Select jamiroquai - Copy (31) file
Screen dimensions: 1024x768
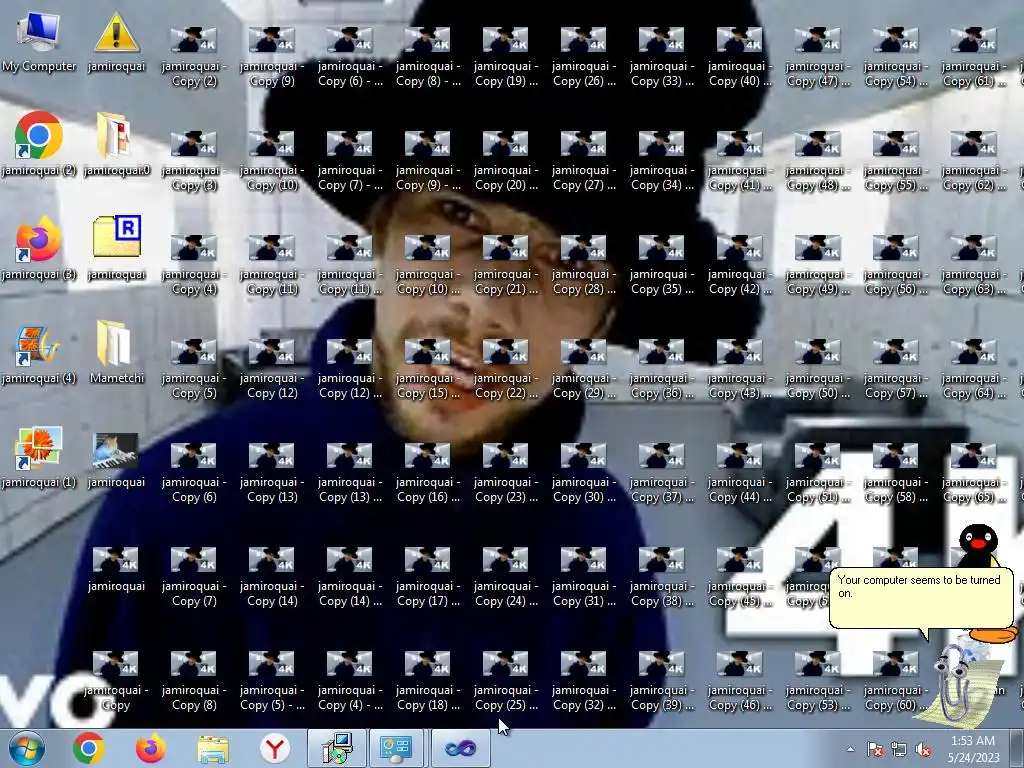click(x=583, y=575)
